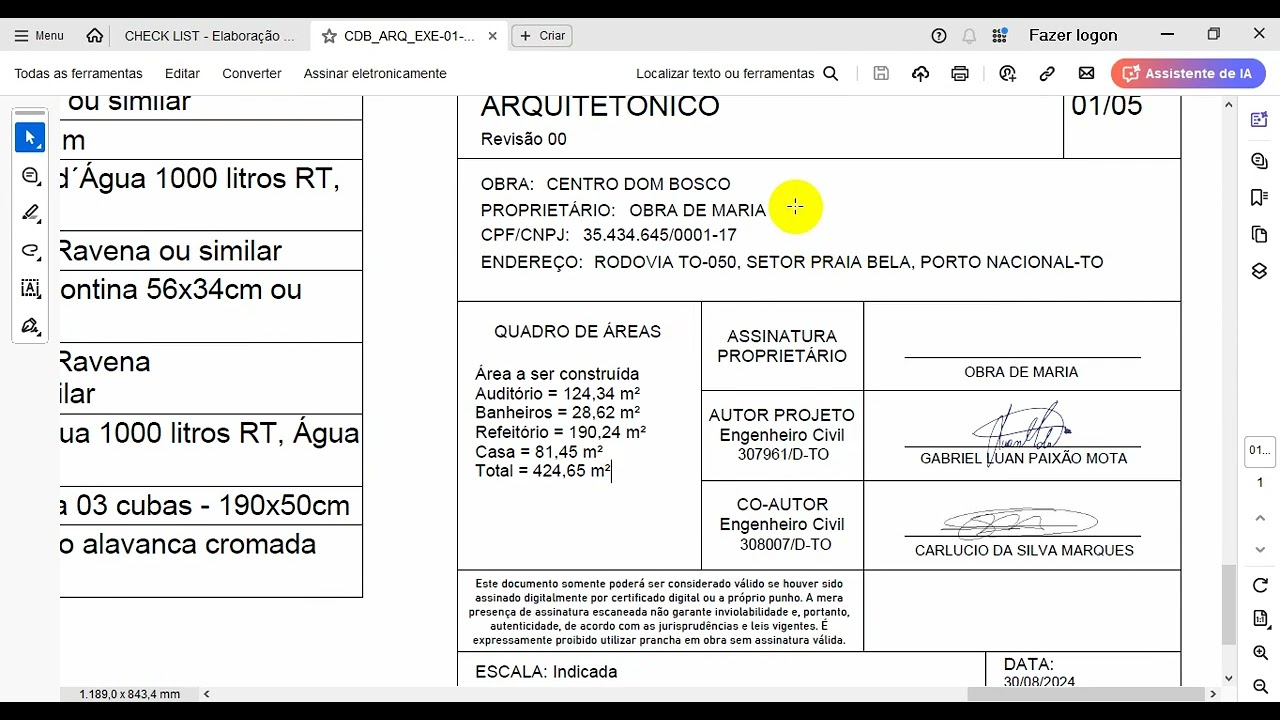The width and height of the screenshot is (1280, 720).
Task: Choose the Fill and Sign pen tool
Action: (30, 326)
